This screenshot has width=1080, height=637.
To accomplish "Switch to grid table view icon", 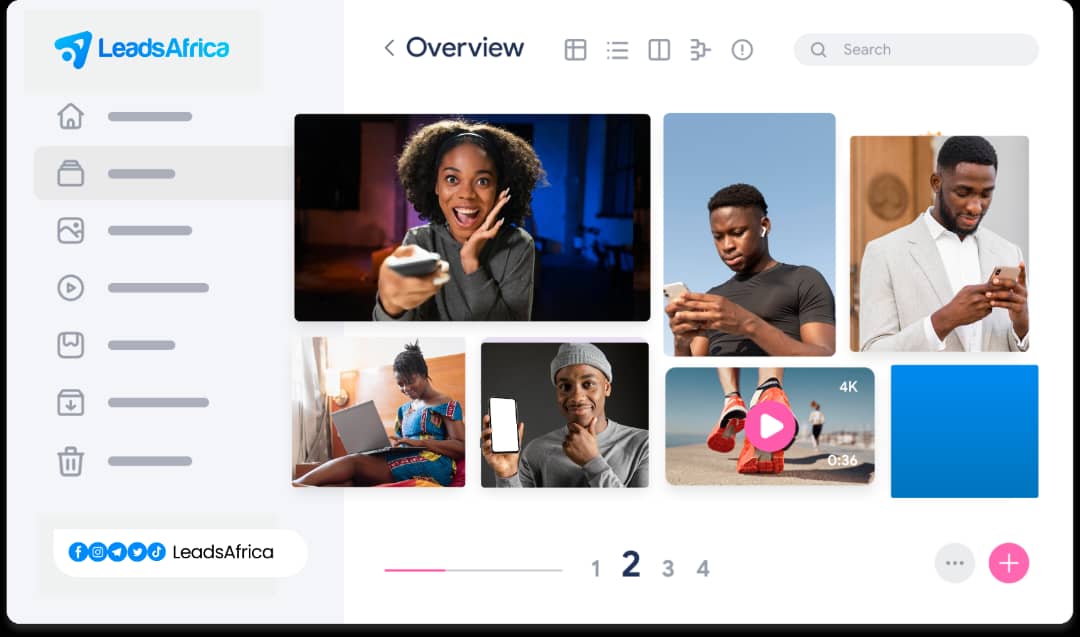I will [x=575, y=50].
